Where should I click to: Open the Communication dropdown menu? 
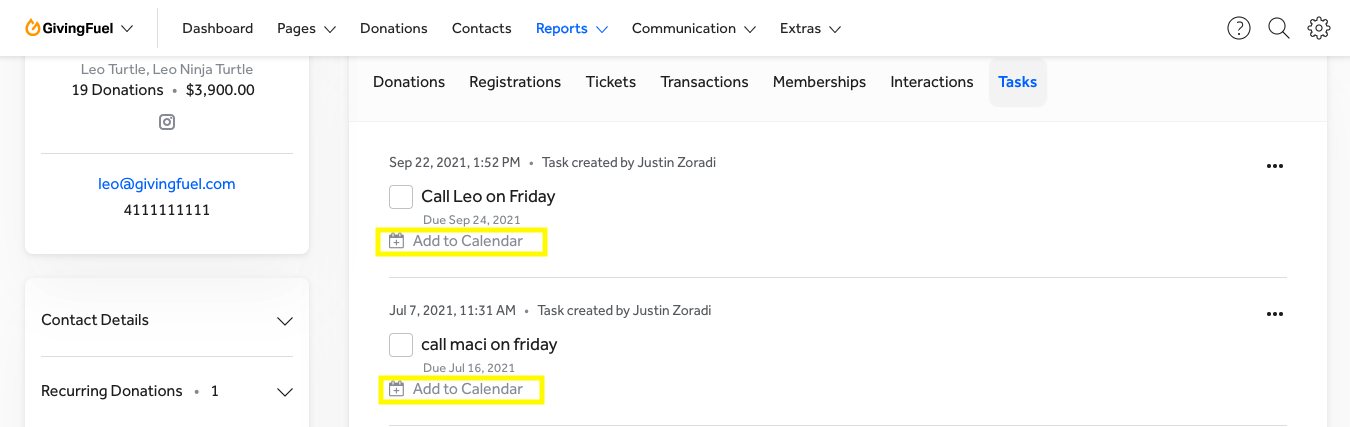(x=693, y=28)
